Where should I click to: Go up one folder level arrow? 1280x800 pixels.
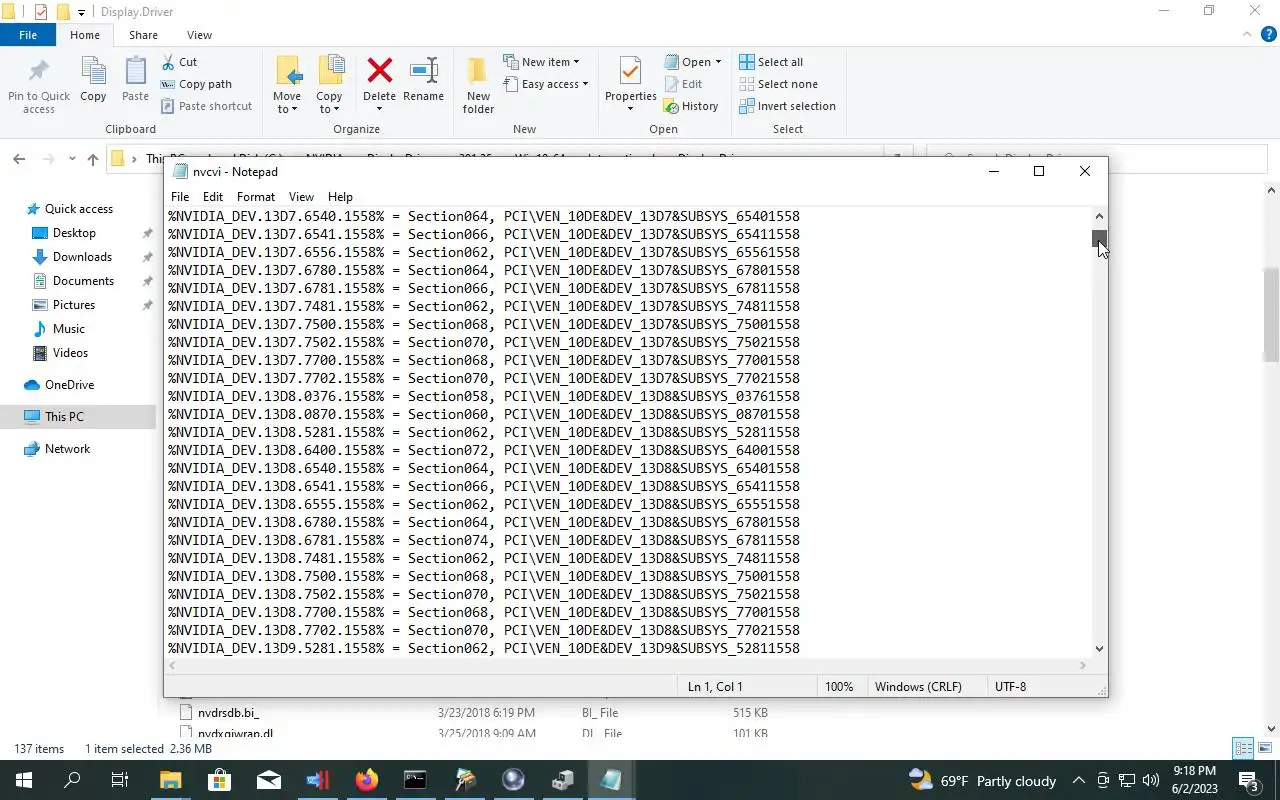click(x=93, y=159)
